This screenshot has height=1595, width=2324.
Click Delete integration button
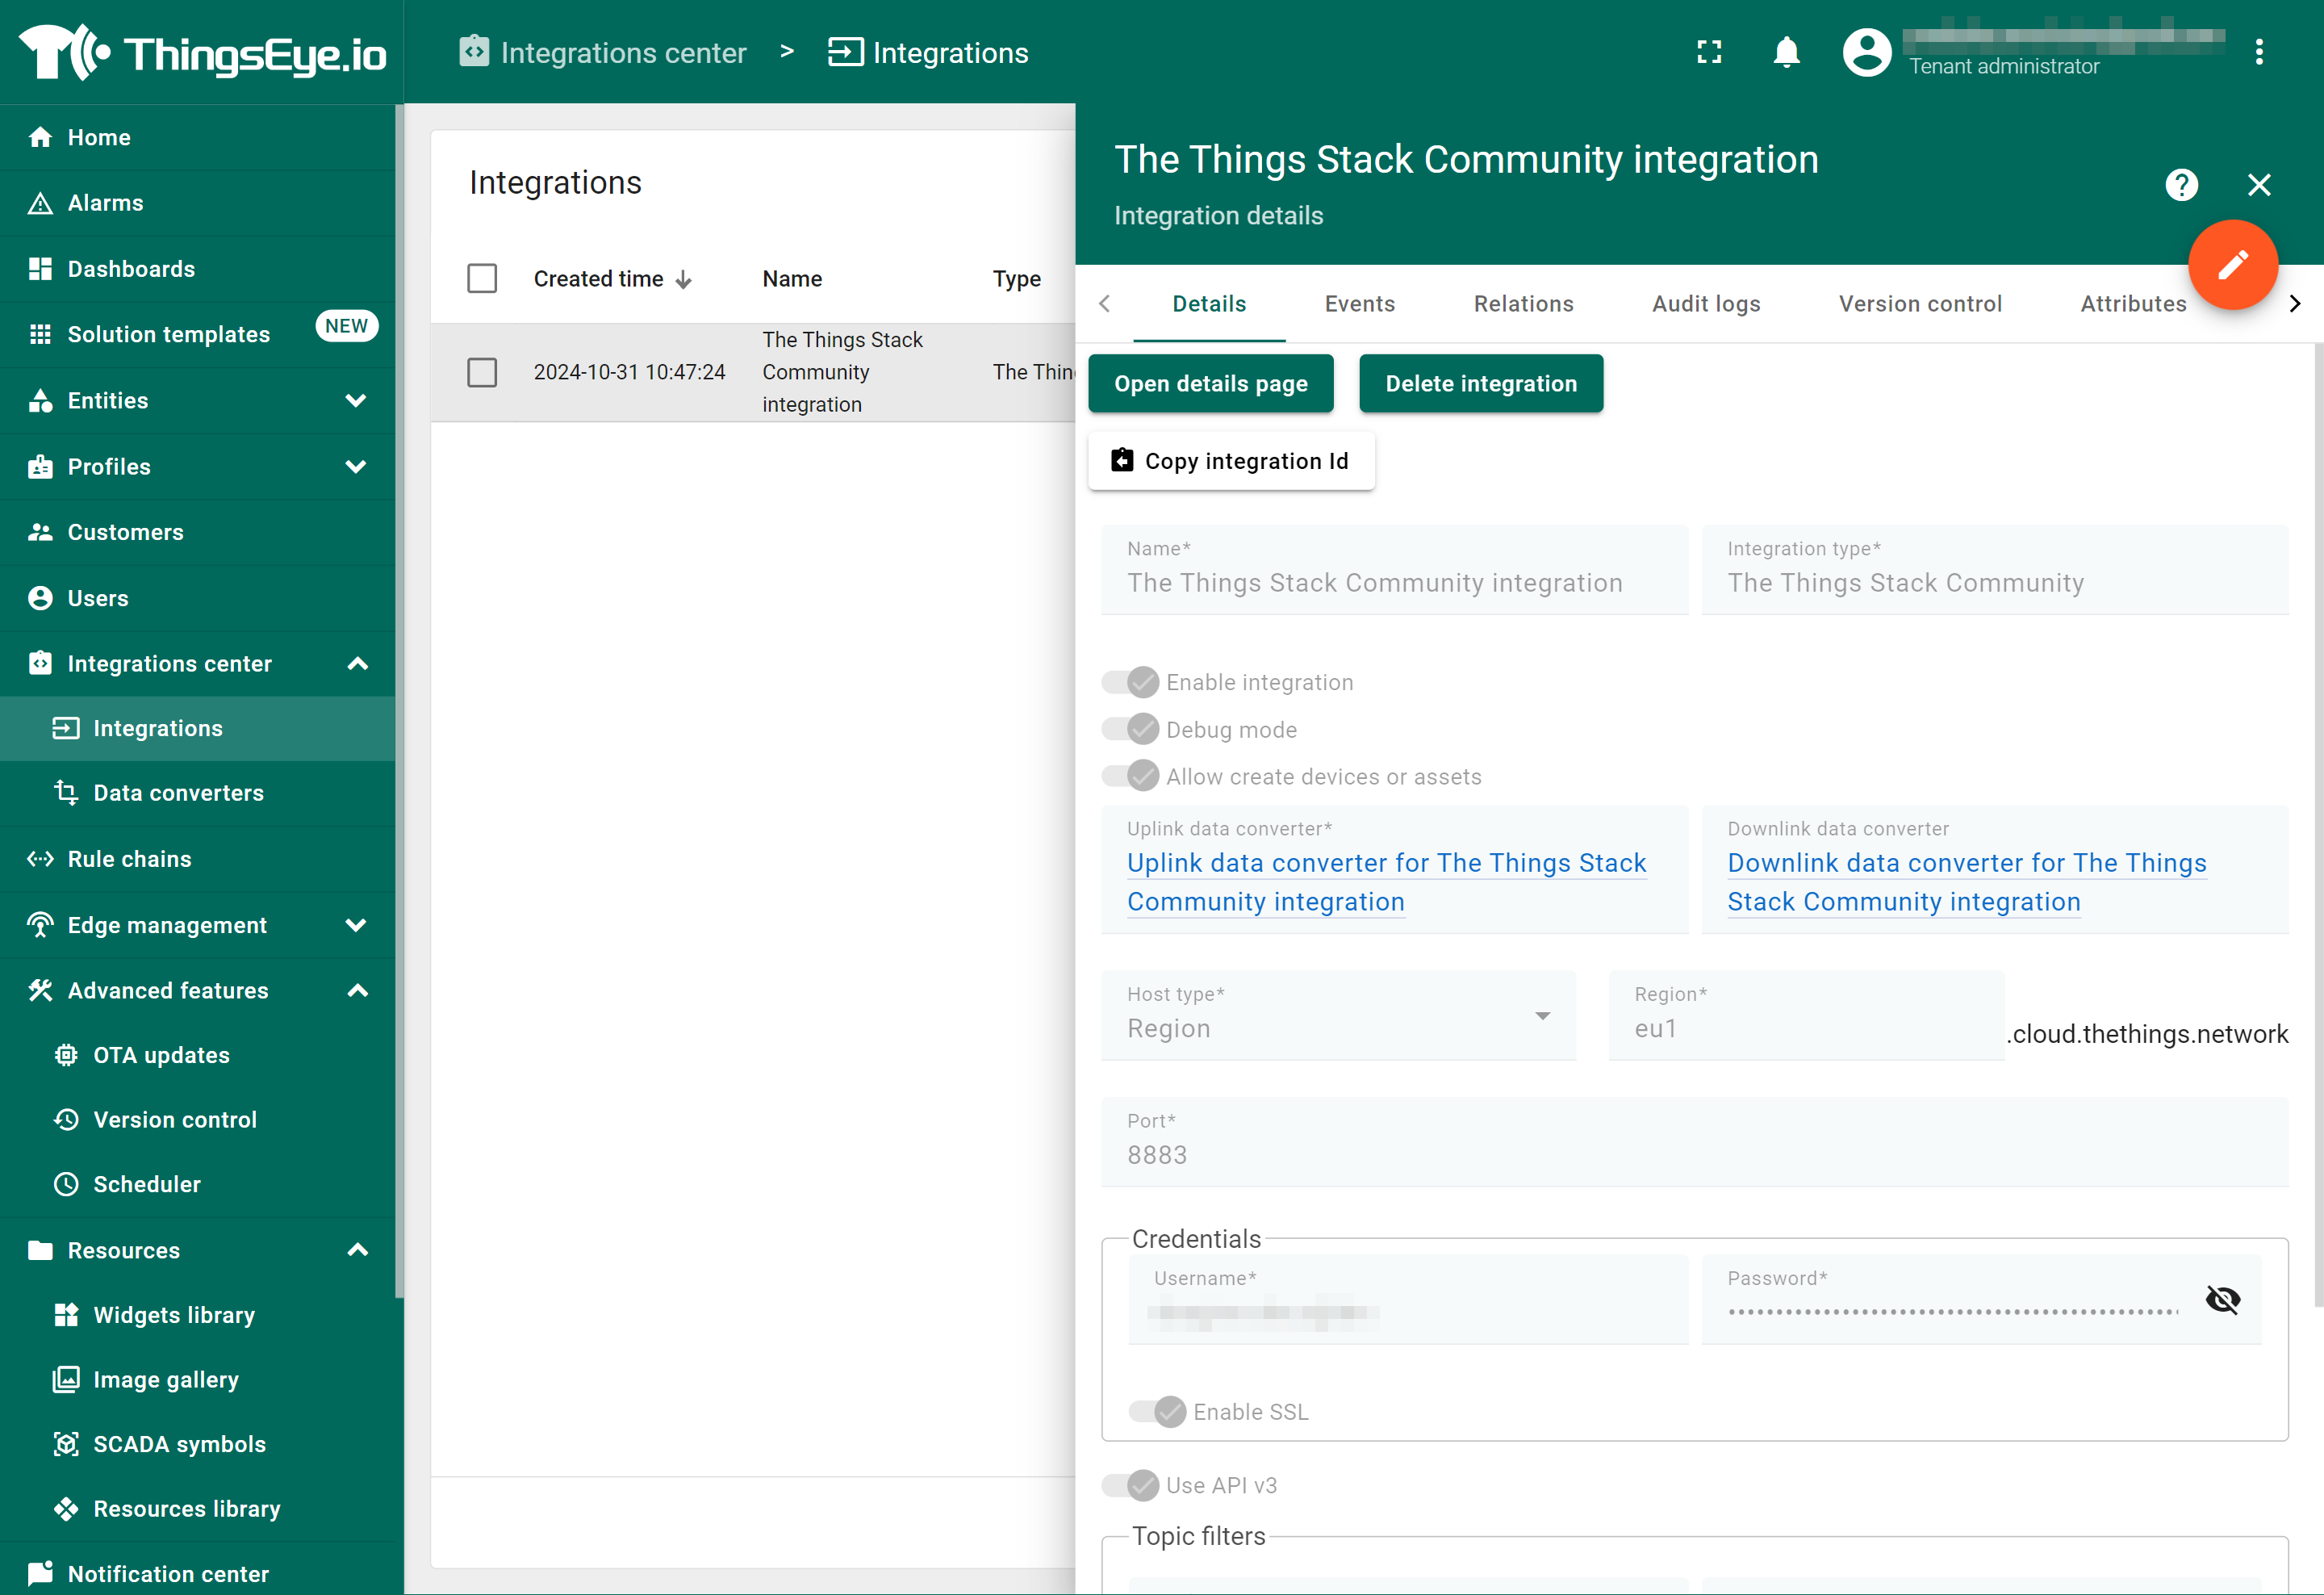(1481, 383)
